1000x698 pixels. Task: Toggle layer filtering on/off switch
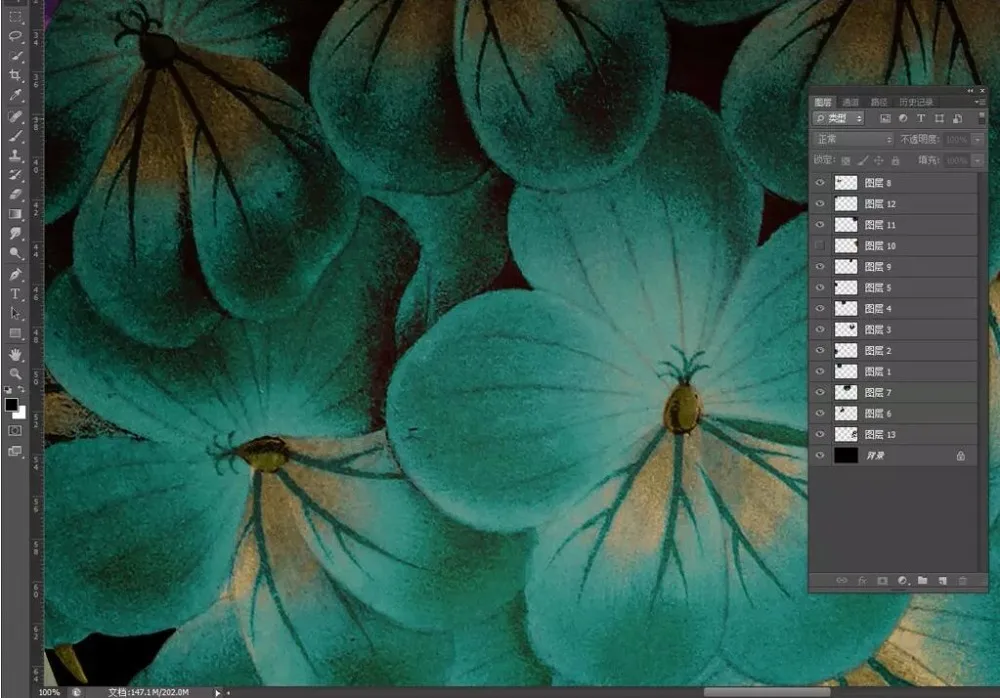(x=982, y=118)
